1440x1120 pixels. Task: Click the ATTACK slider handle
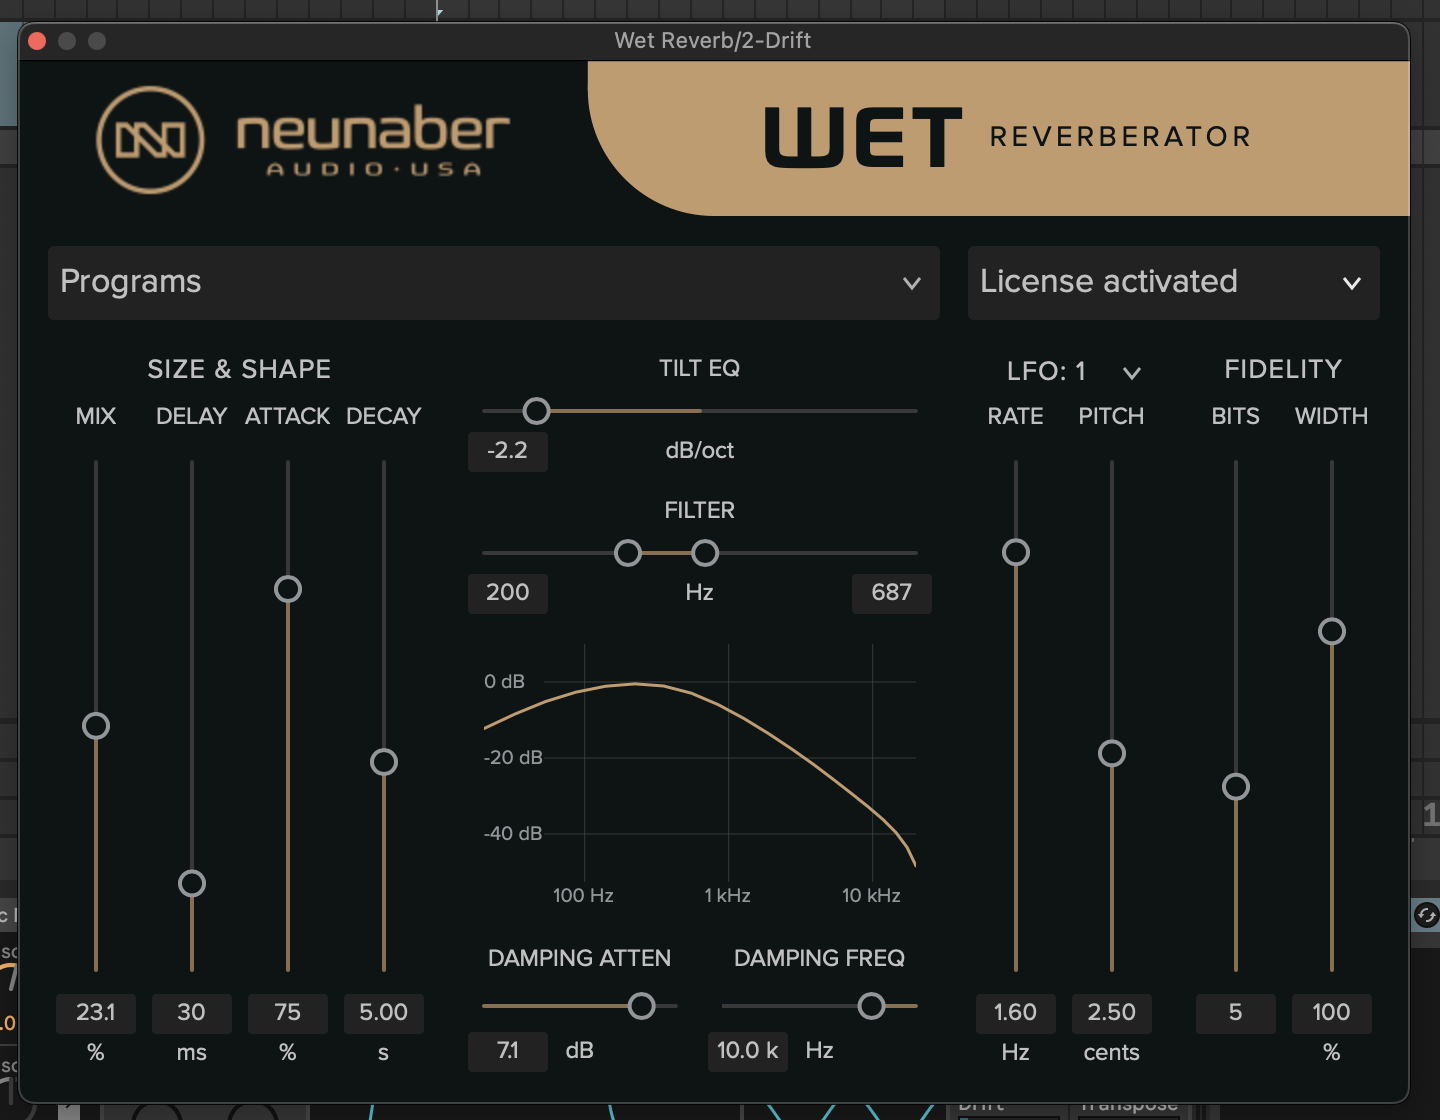[288, 589]
